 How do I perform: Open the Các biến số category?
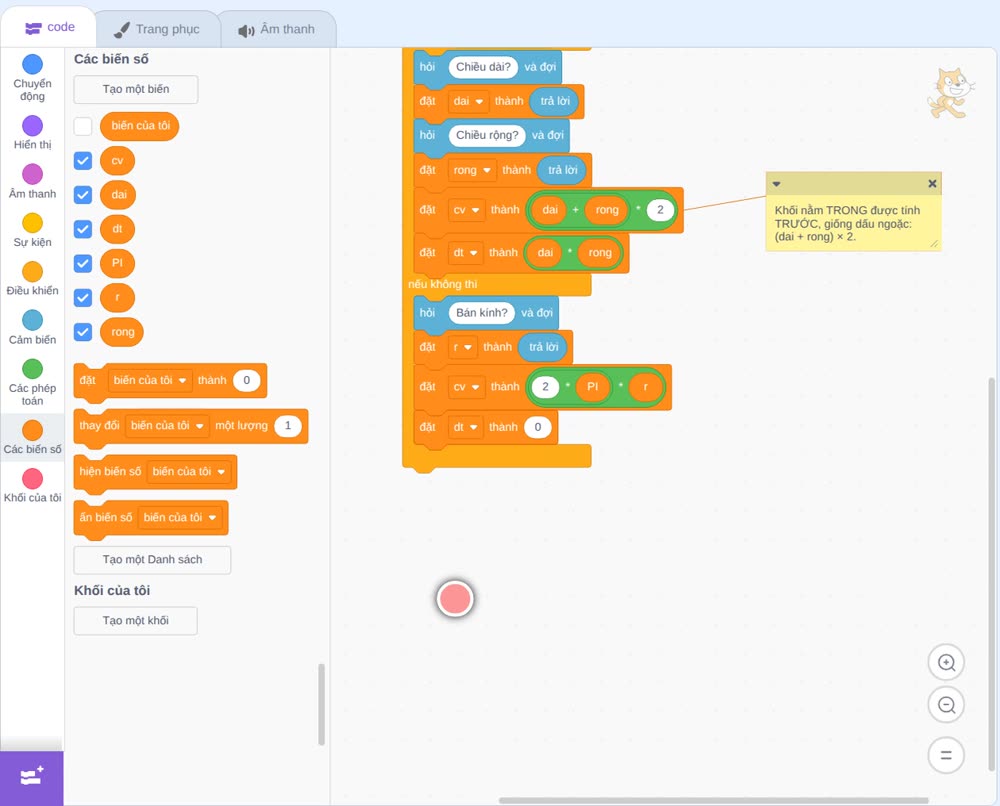point(33,437)
